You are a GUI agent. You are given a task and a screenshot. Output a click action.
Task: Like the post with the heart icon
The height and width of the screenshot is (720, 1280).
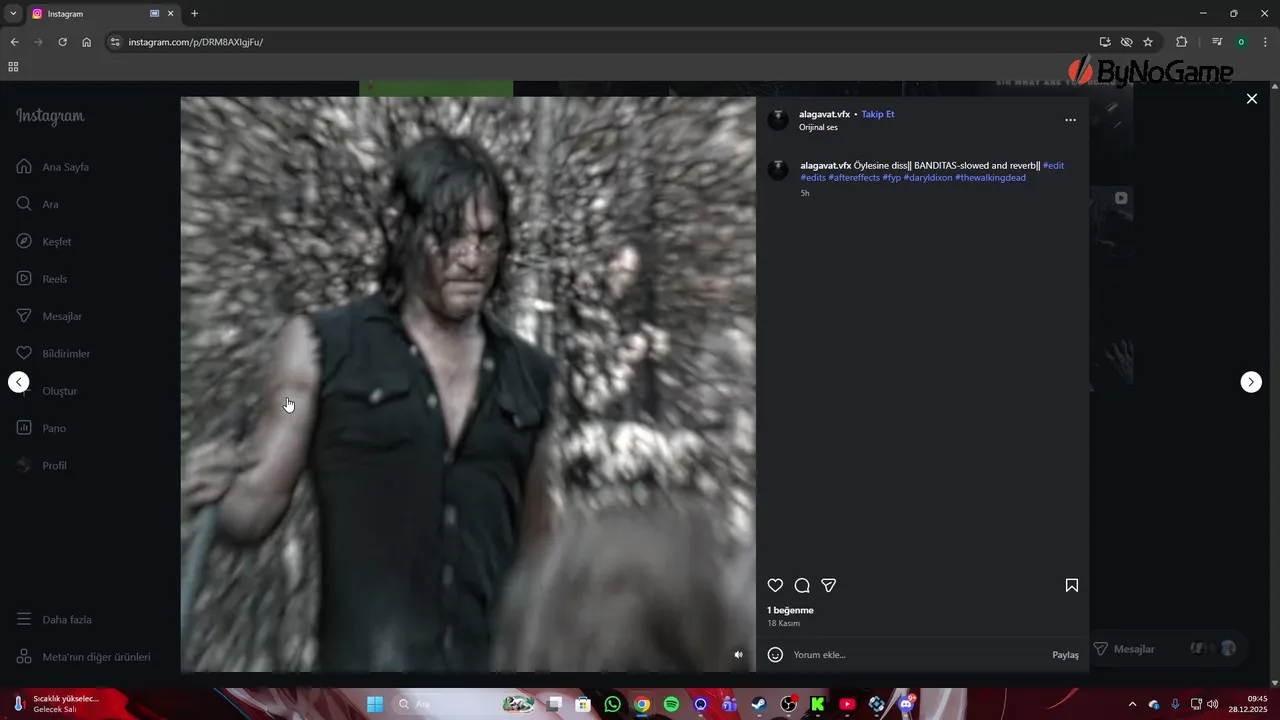[x=775, y=586]
